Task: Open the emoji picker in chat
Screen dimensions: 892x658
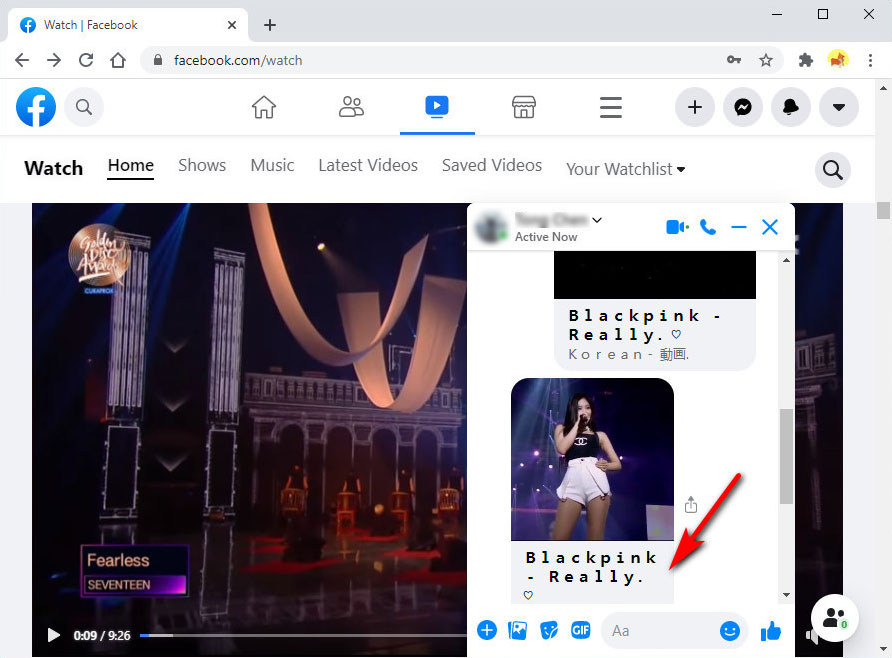Action: click(x=729, y=630)
